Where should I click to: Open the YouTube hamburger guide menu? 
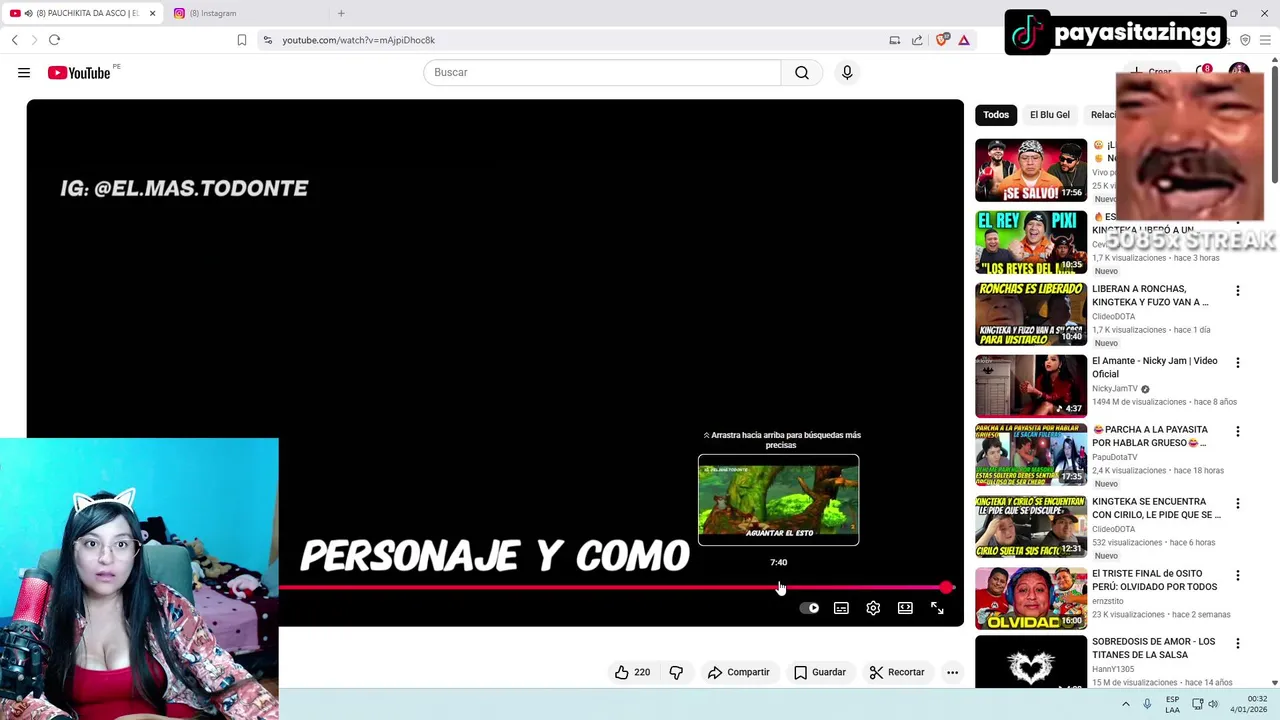tap(24, 72)
